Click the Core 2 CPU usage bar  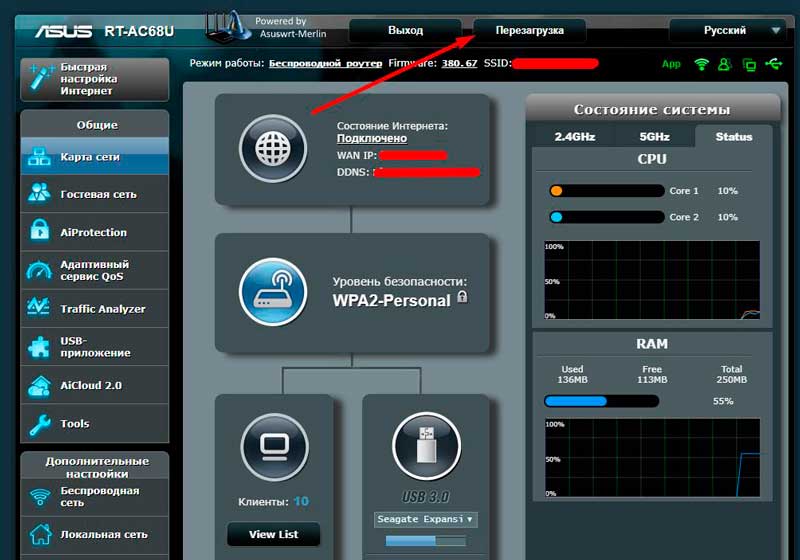[x=607, y=217]
